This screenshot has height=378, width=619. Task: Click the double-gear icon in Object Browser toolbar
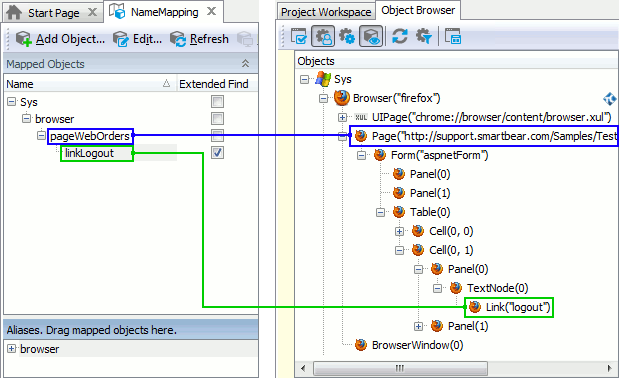(347, 37)
